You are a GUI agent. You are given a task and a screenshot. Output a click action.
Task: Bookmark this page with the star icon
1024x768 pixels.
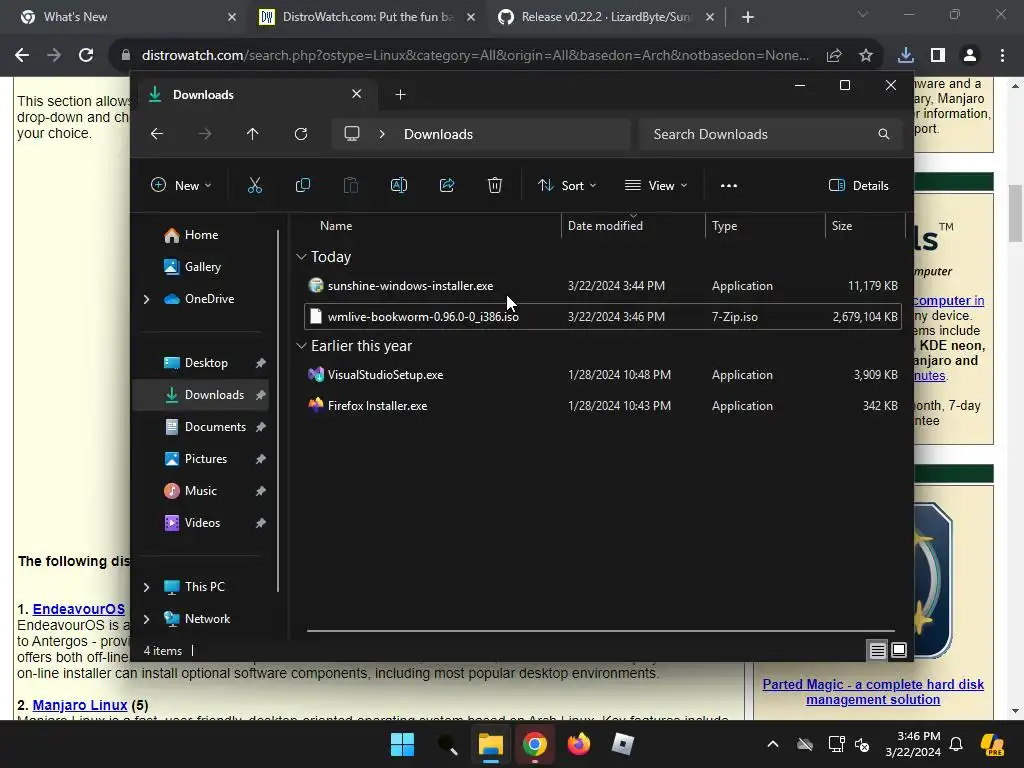(x=866, y=56)
